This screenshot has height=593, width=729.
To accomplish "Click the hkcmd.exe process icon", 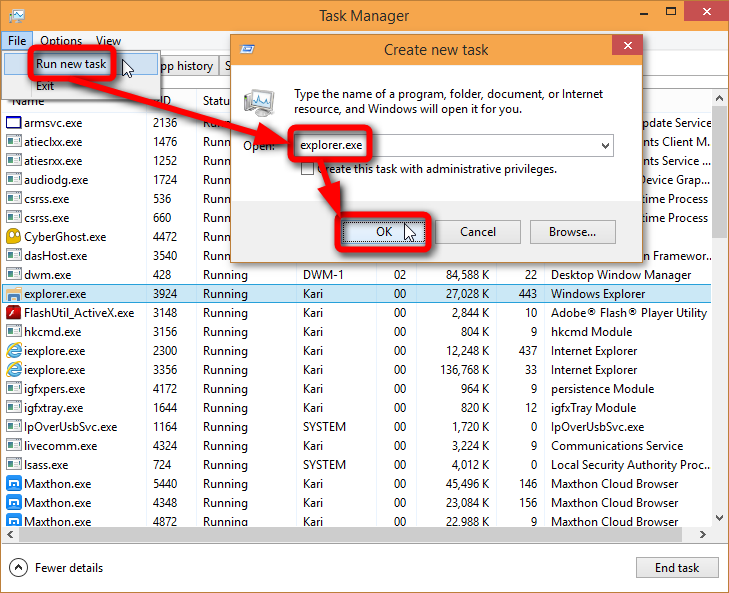I will click(x=13, y=332).
